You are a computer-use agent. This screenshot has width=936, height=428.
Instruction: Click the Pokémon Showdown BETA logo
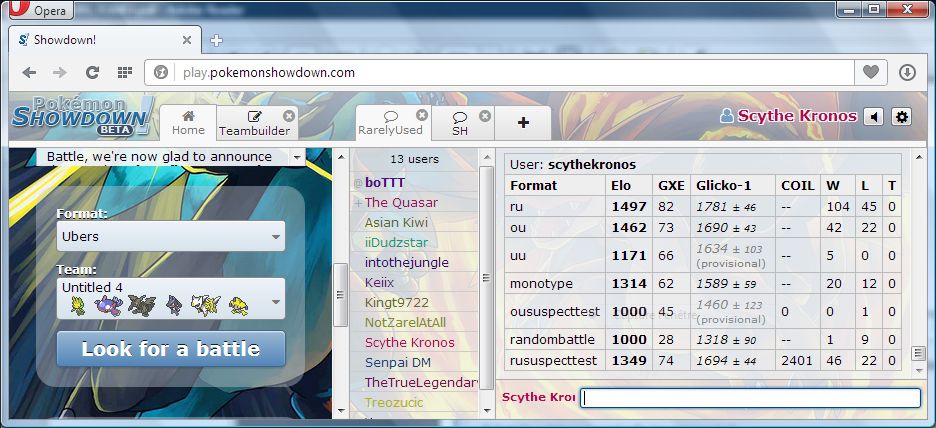click(x=82, y=115)
